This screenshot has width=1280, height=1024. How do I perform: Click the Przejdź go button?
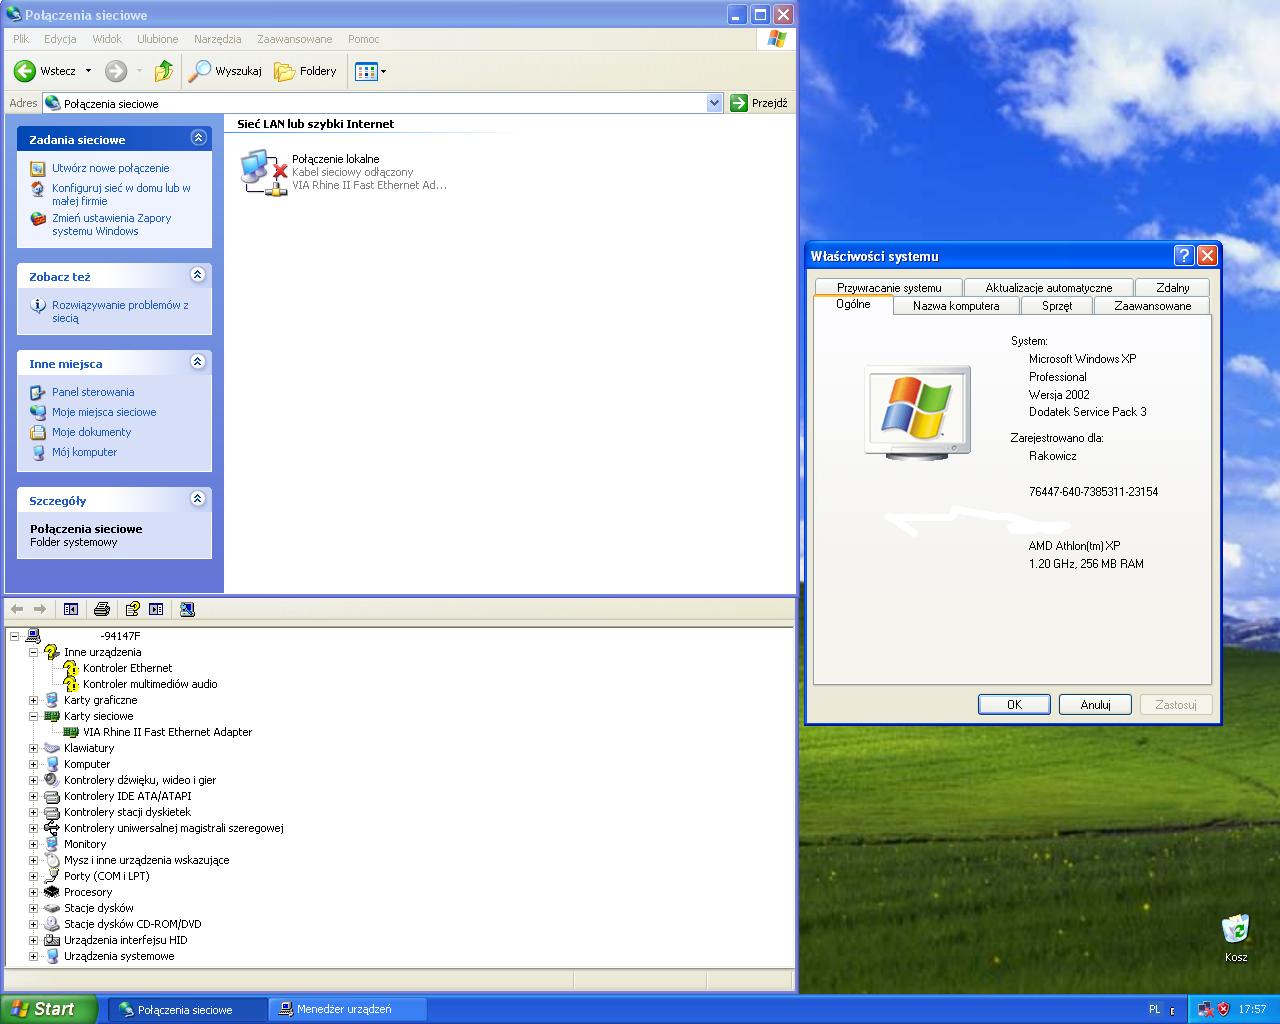[x=759, y=103]
